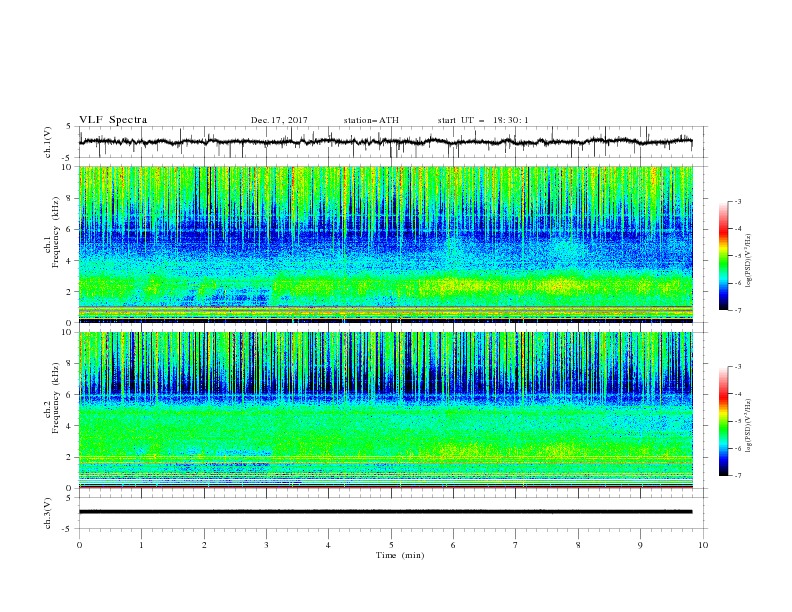
Task: Click time axis tick "10" at bottom
Action: click(x=703, y=545)
